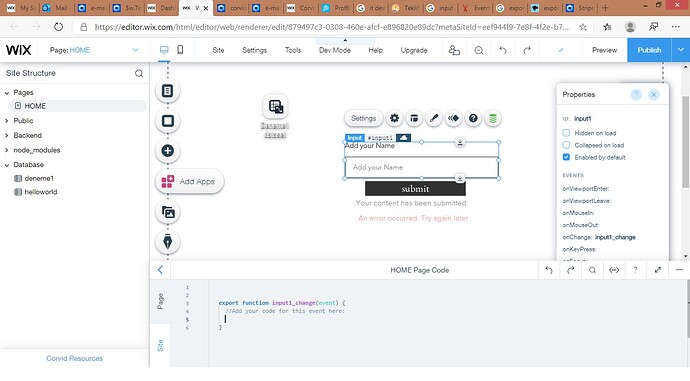Close the Properties panel
This screenshot has height=381, width=690.
(654, 95)
